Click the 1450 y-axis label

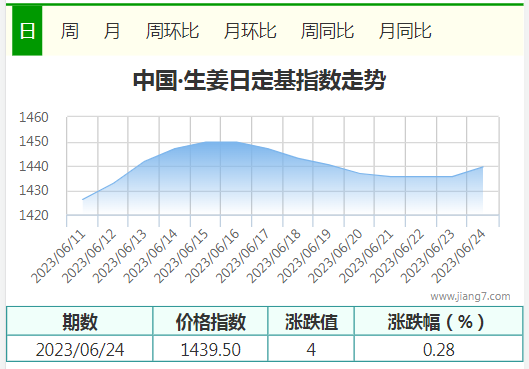pyautogui.click(x=34, y=142)
